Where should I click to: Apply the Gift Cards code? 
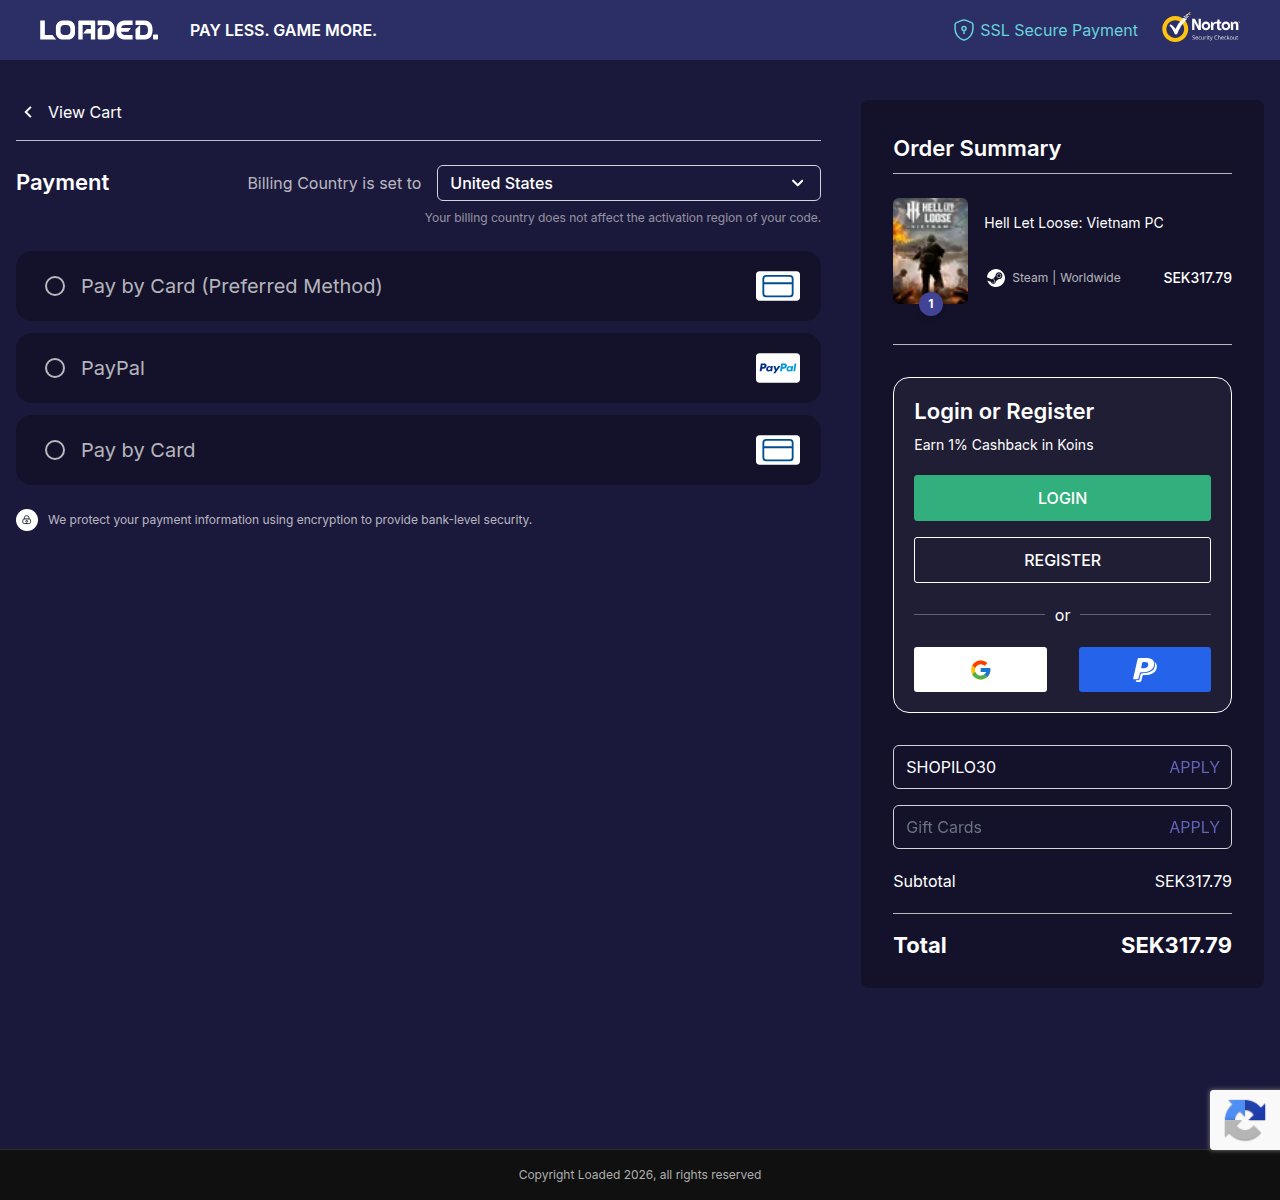(x=1194, y=827)
